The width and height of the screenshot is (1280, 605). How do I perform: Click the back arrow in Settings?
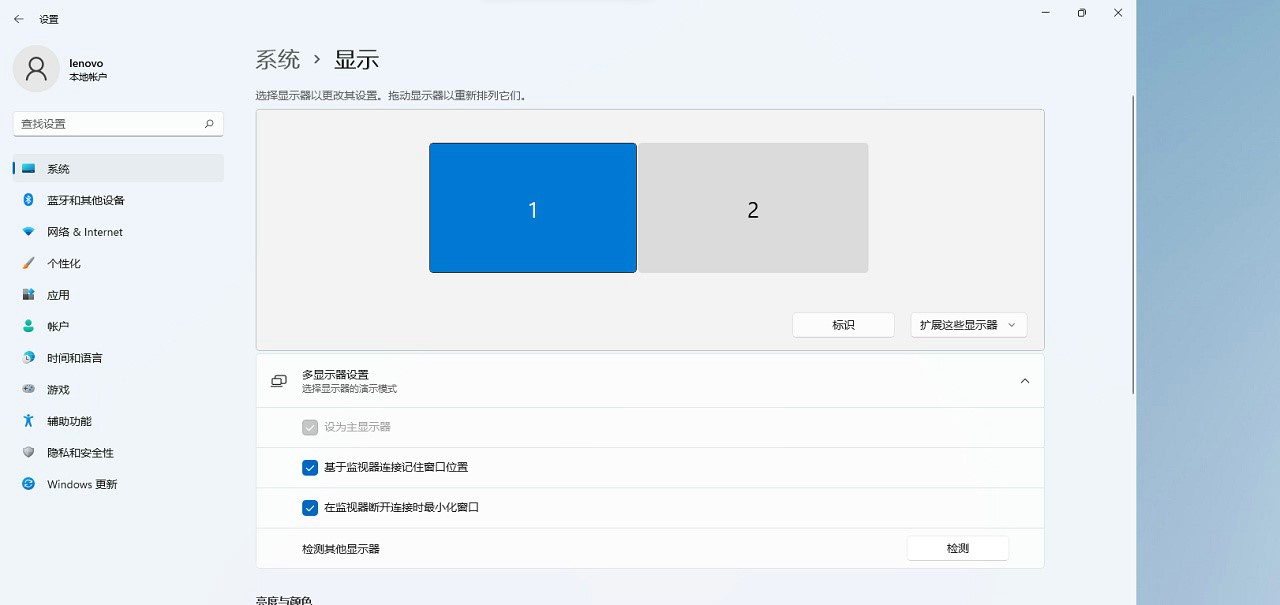click(20, 18)
